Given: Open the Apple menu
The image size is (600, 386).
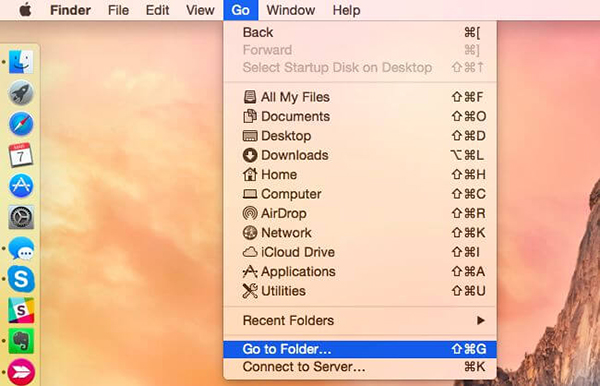Looking at the screenshot, I should tap(26, 10).
